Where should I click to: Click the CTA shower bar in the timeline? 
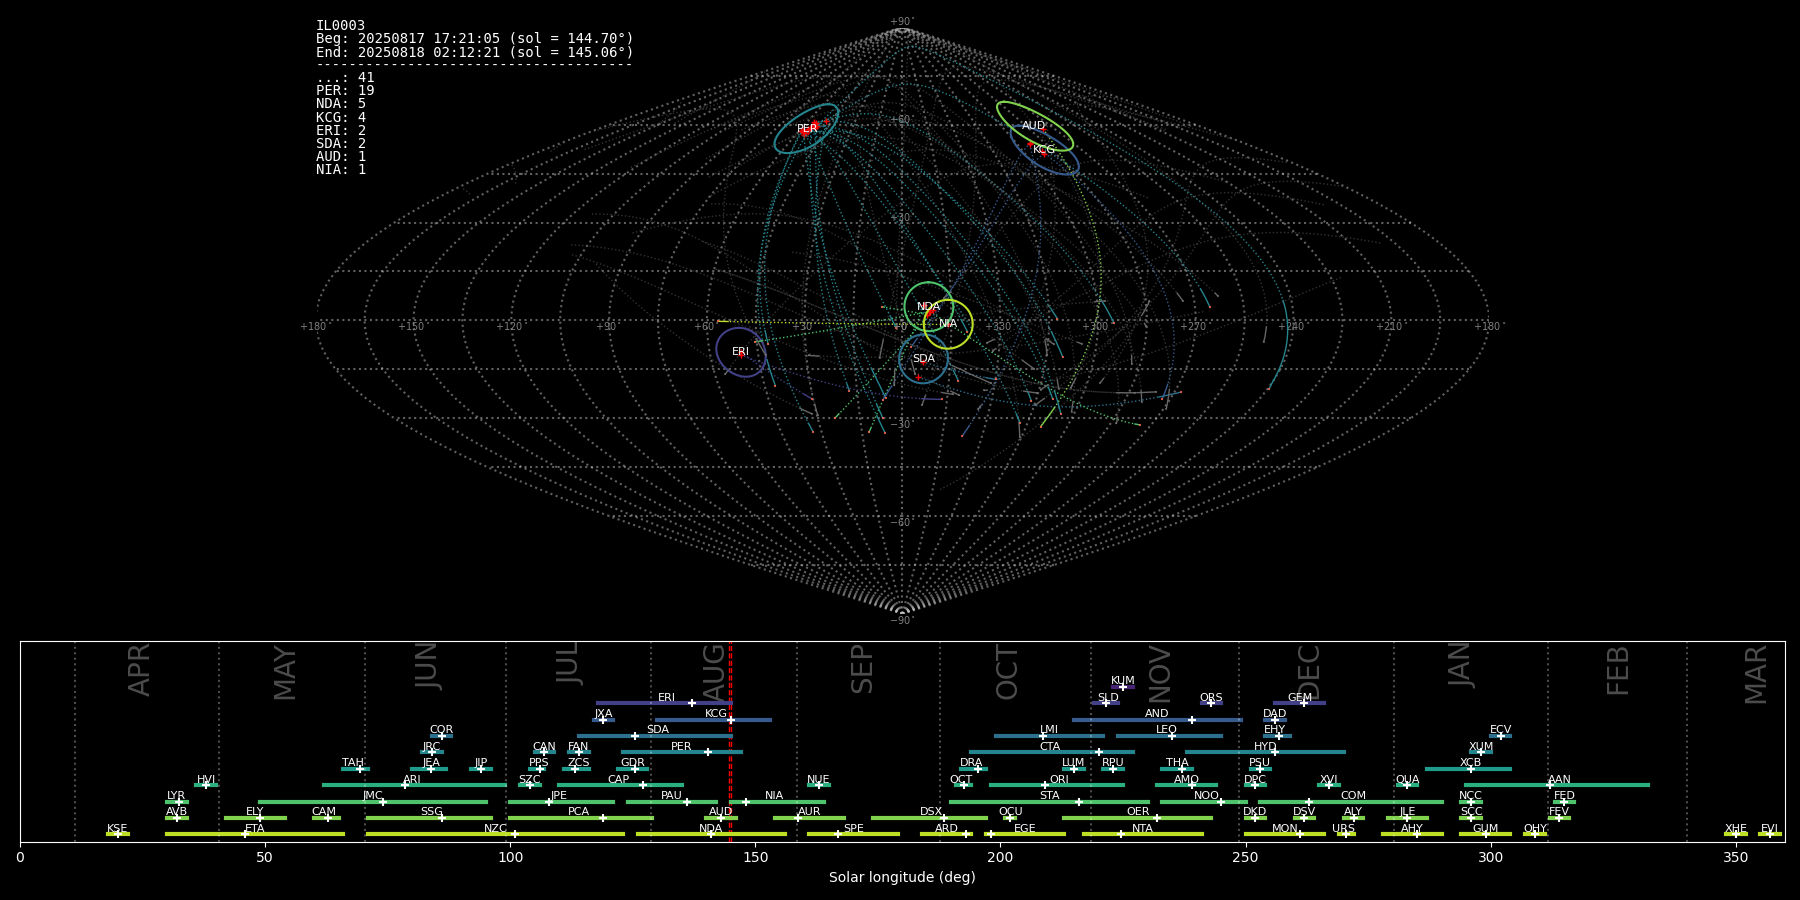point(1052,752)
